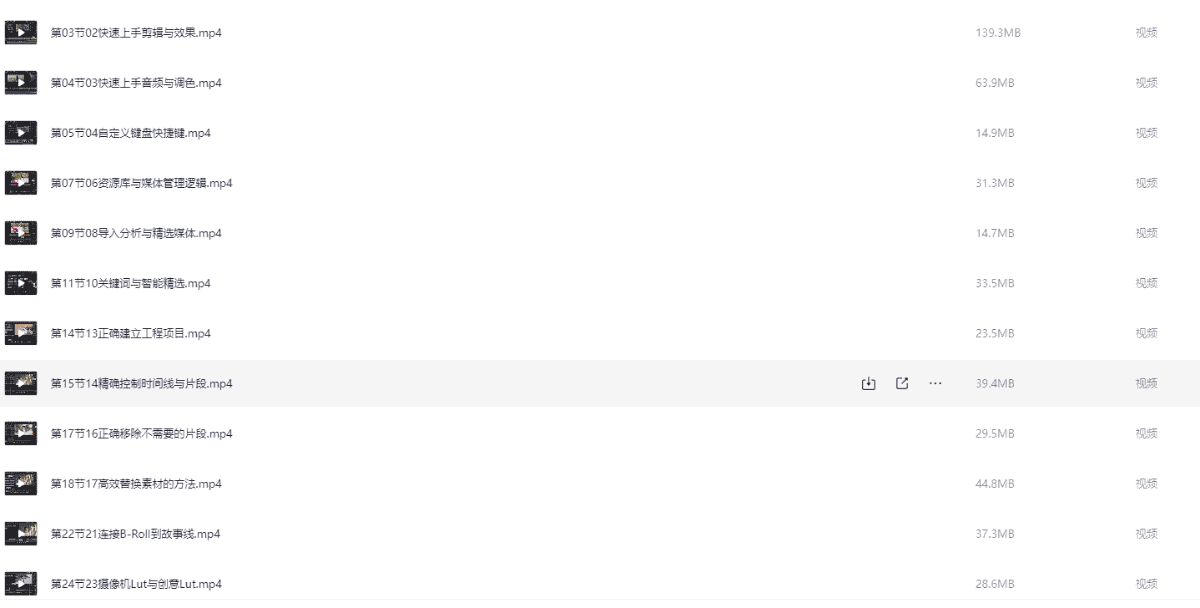Click the 第04节03快速上手音频与调色 thumbnail
Screen dimensions: 1200x608
[x=21, y=83]
